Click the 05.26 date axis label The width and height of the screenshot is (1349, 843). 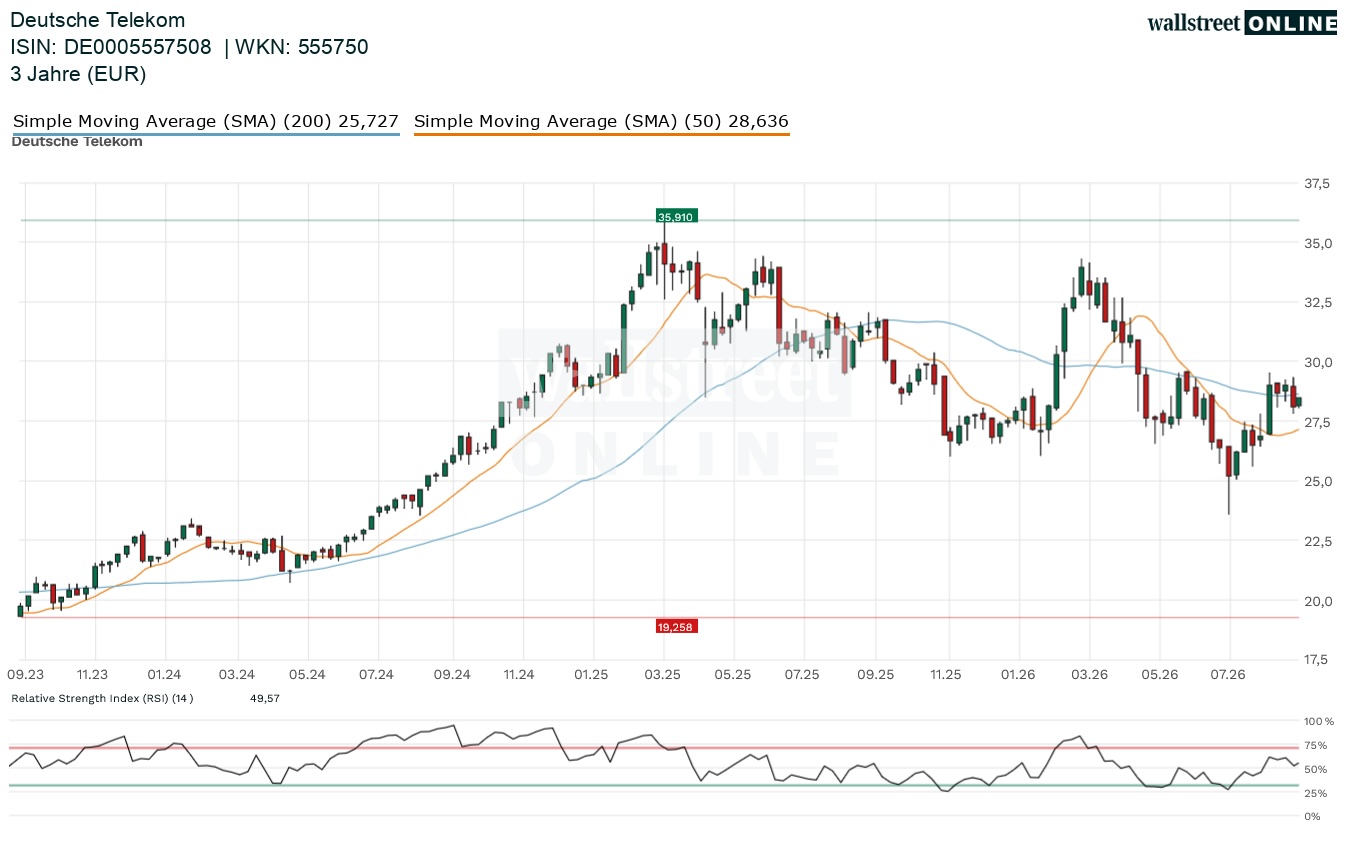1160,675
